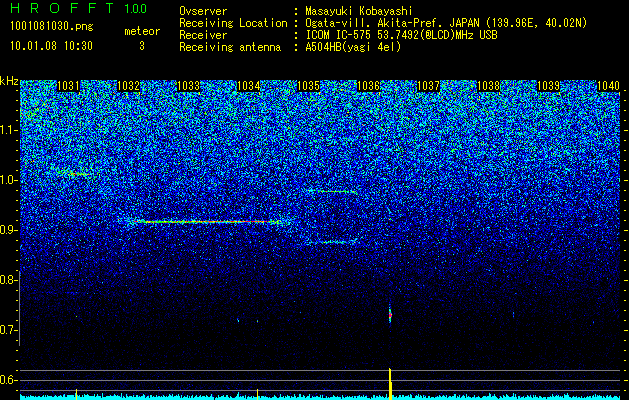Click the 1034 time marker
Screen dimensions: 629x400
click(248, 86)
